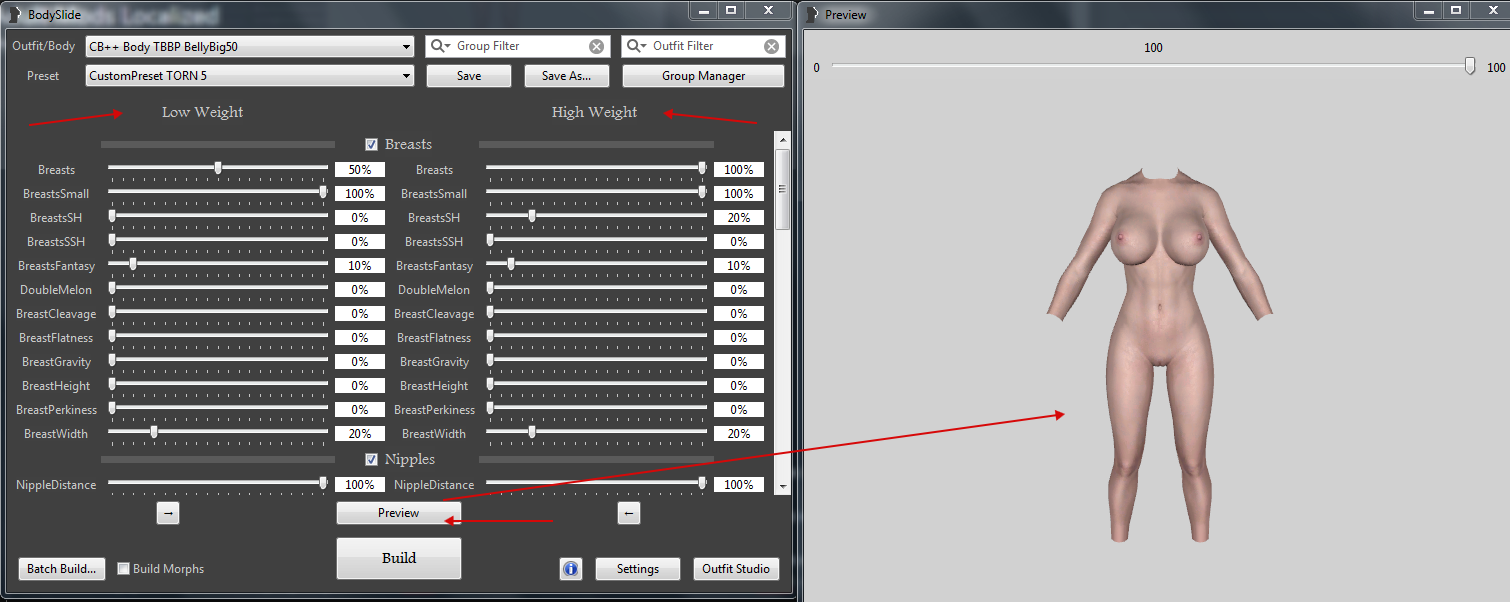Enable the Build Morphs checkbox
Image resolution: width=1510 pixels, height=602 pixels.
point(124,569)
